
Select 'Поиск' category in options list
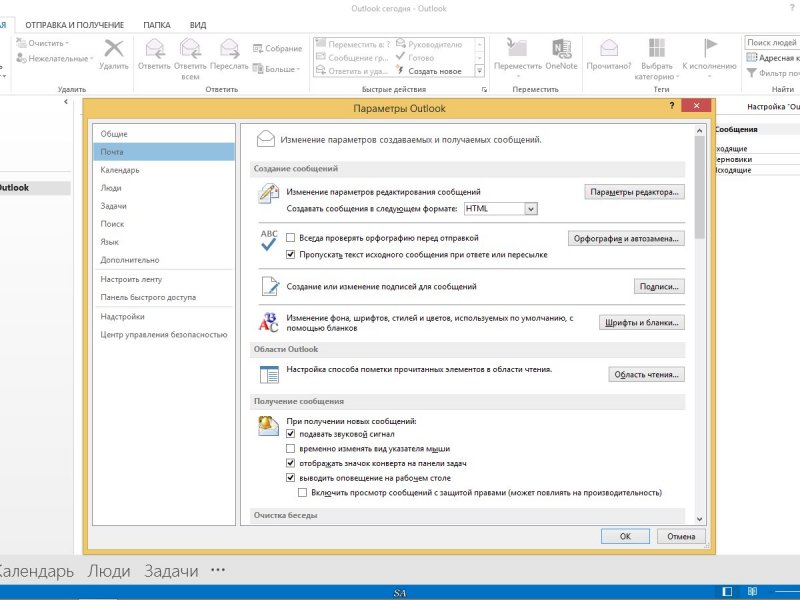(x=164, y=223)
